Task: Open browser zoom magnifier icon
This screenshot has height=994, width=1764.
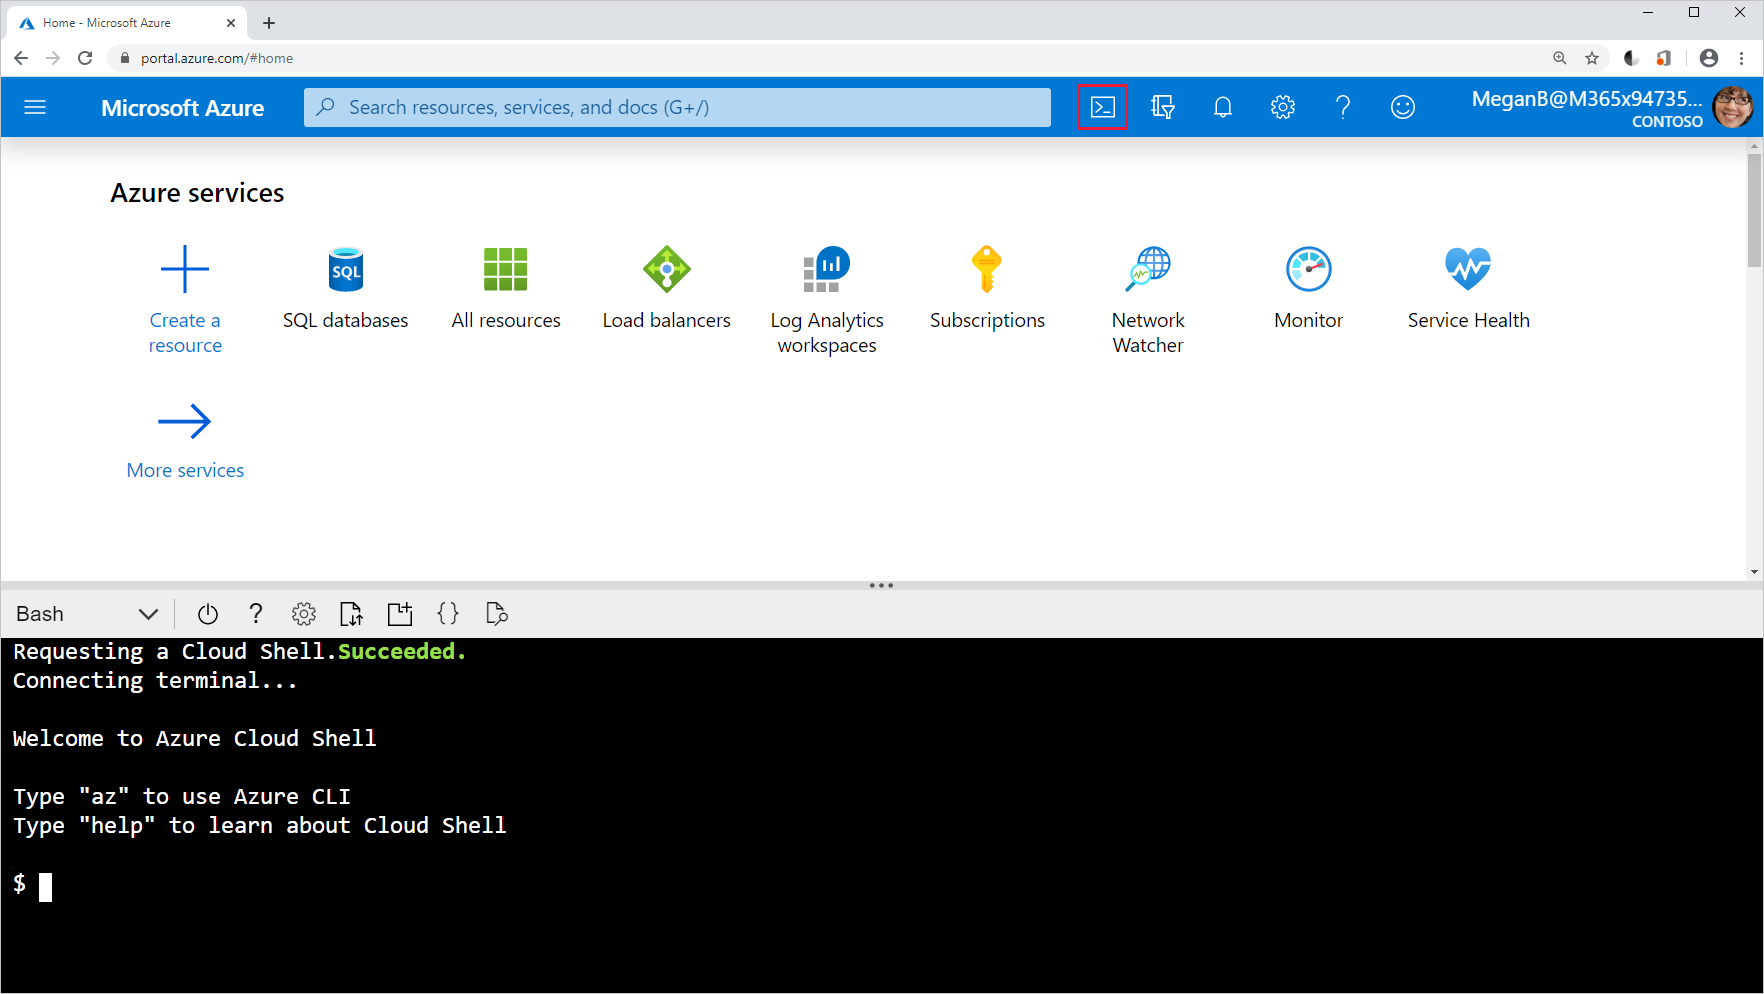Action: coord(1560,58)
